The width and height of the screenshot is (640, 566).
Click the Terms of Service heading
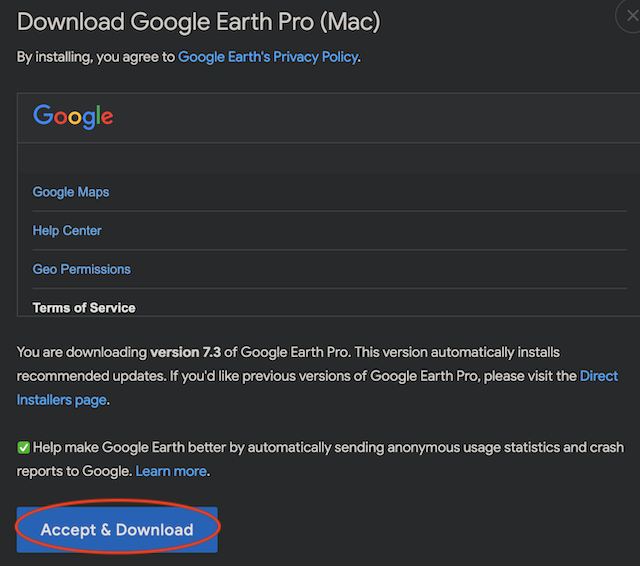(84, 308)
